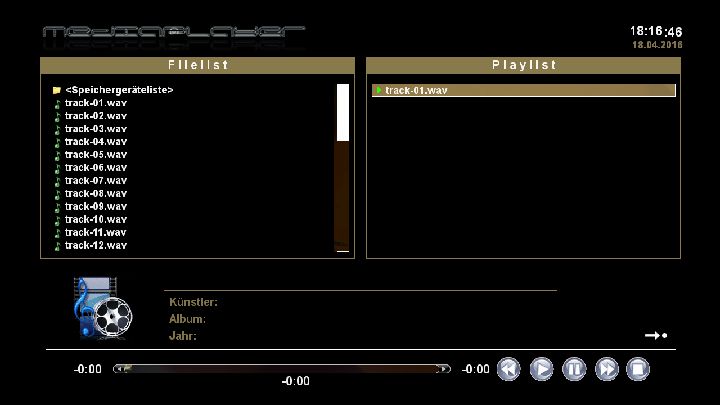The width and height of the screenshot is (720, 405).
Task: Switch to the Playlist panel header
Action: (523, 65)
